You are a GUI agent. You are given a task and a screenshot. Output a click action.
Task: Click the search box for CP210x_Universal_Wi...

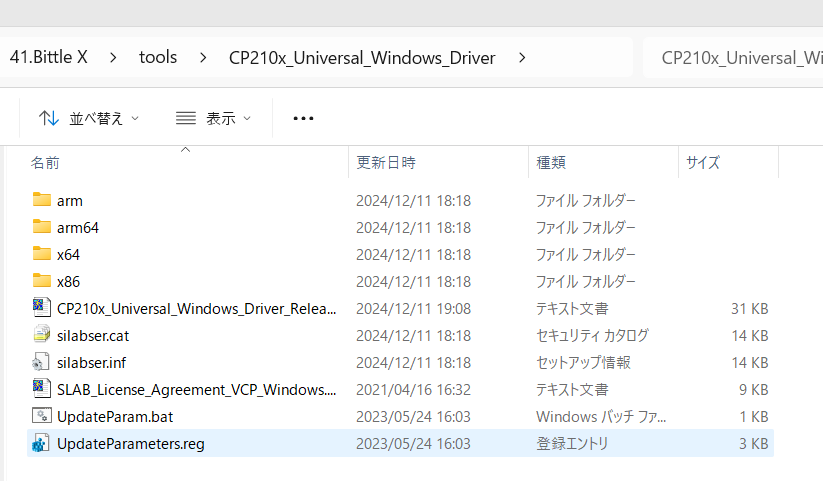pos(733,58)
